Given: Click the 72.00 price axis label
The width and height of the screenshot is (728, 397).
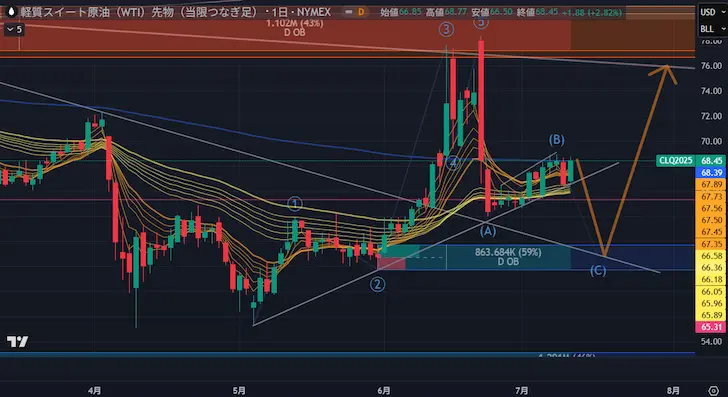Looking at the screenshot, I should point(711,116).
